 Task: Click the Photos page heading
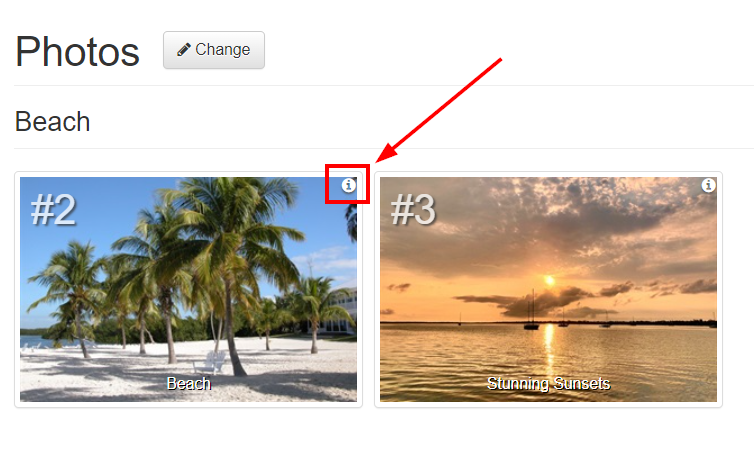(77, 51)
